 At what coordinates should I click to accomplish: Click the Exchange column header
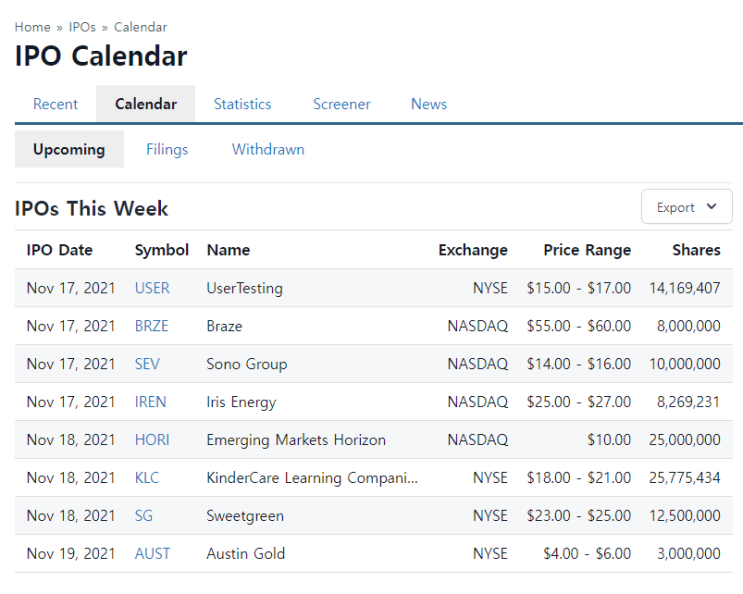473,250
